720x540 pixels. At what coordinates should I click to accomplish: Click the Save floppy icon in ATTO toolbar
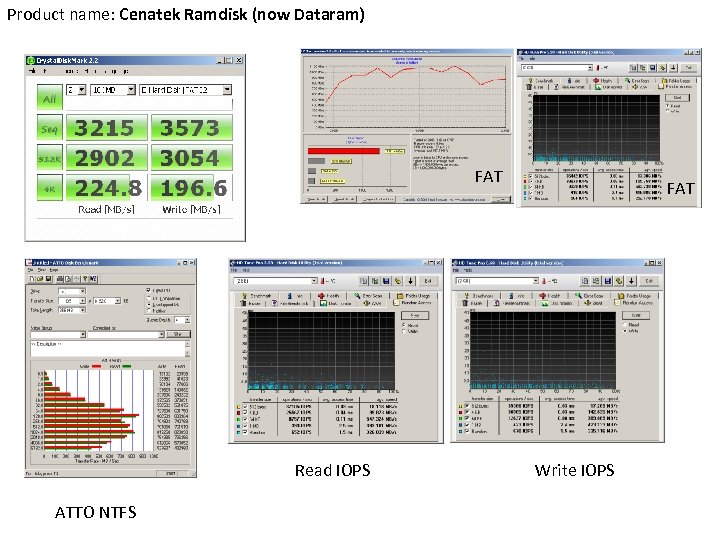48,279
